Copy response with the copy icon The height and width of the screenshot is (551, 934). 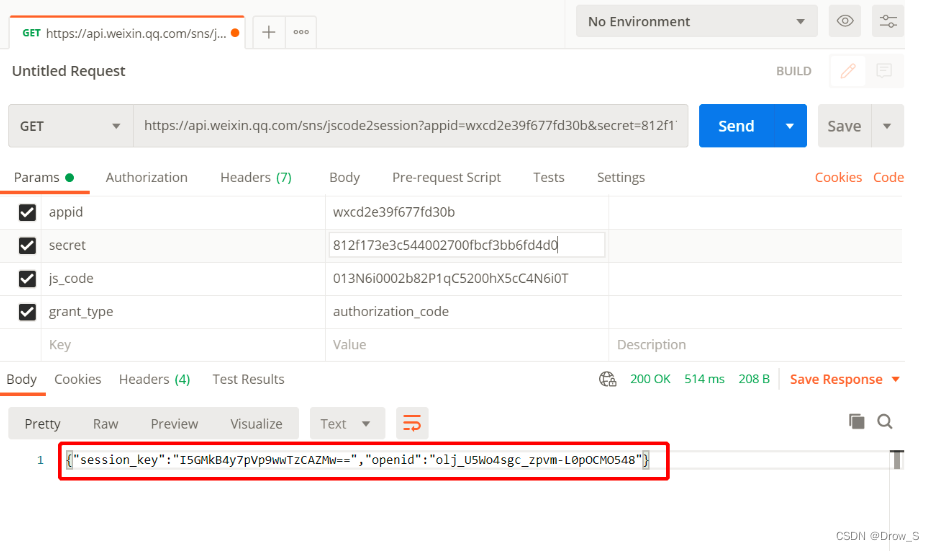pyautogui.click(x=857, y=422)
